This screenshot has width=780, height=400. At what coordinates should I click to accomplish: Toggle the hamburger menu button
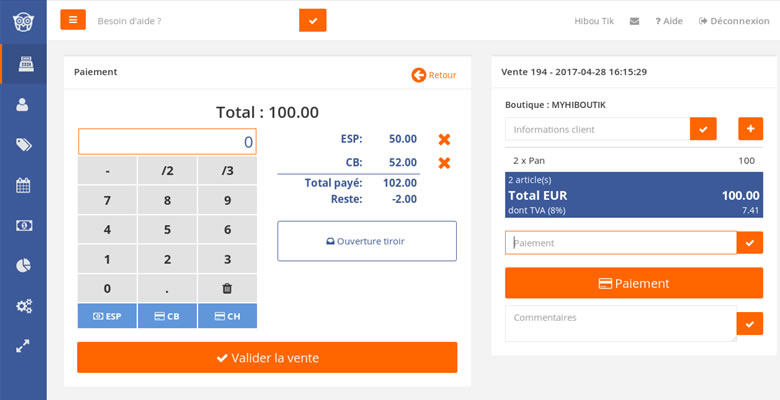click(73, 20)
